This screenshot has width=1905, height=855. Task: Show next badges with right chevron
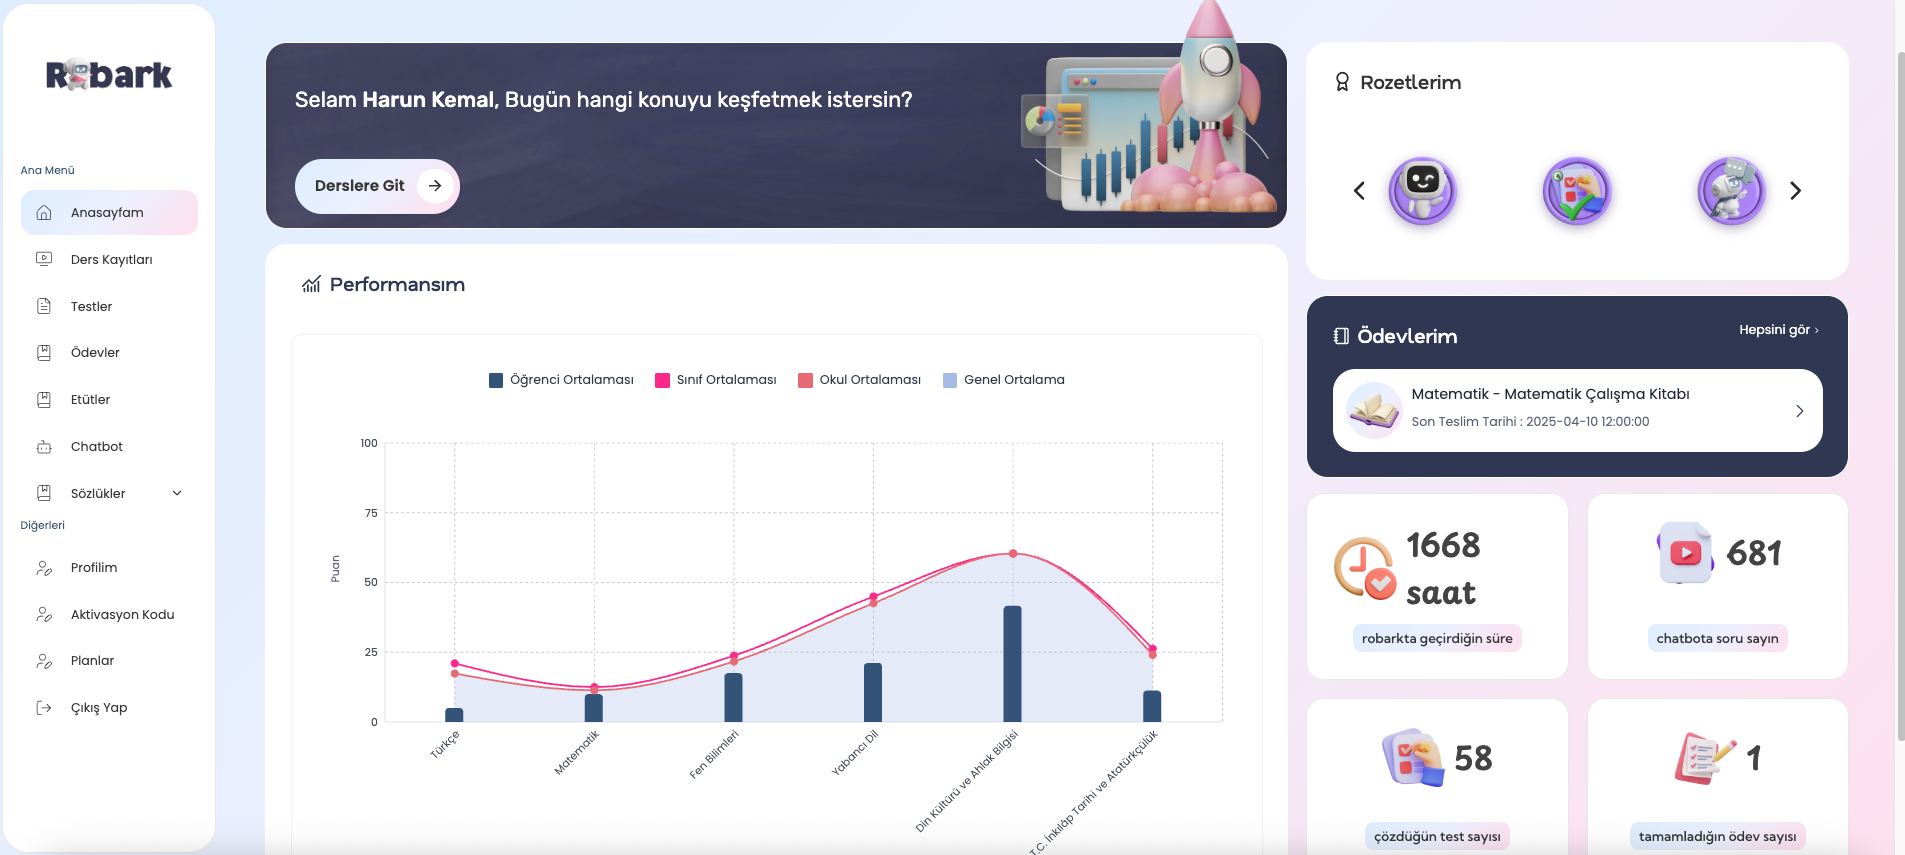(1795, 190)
